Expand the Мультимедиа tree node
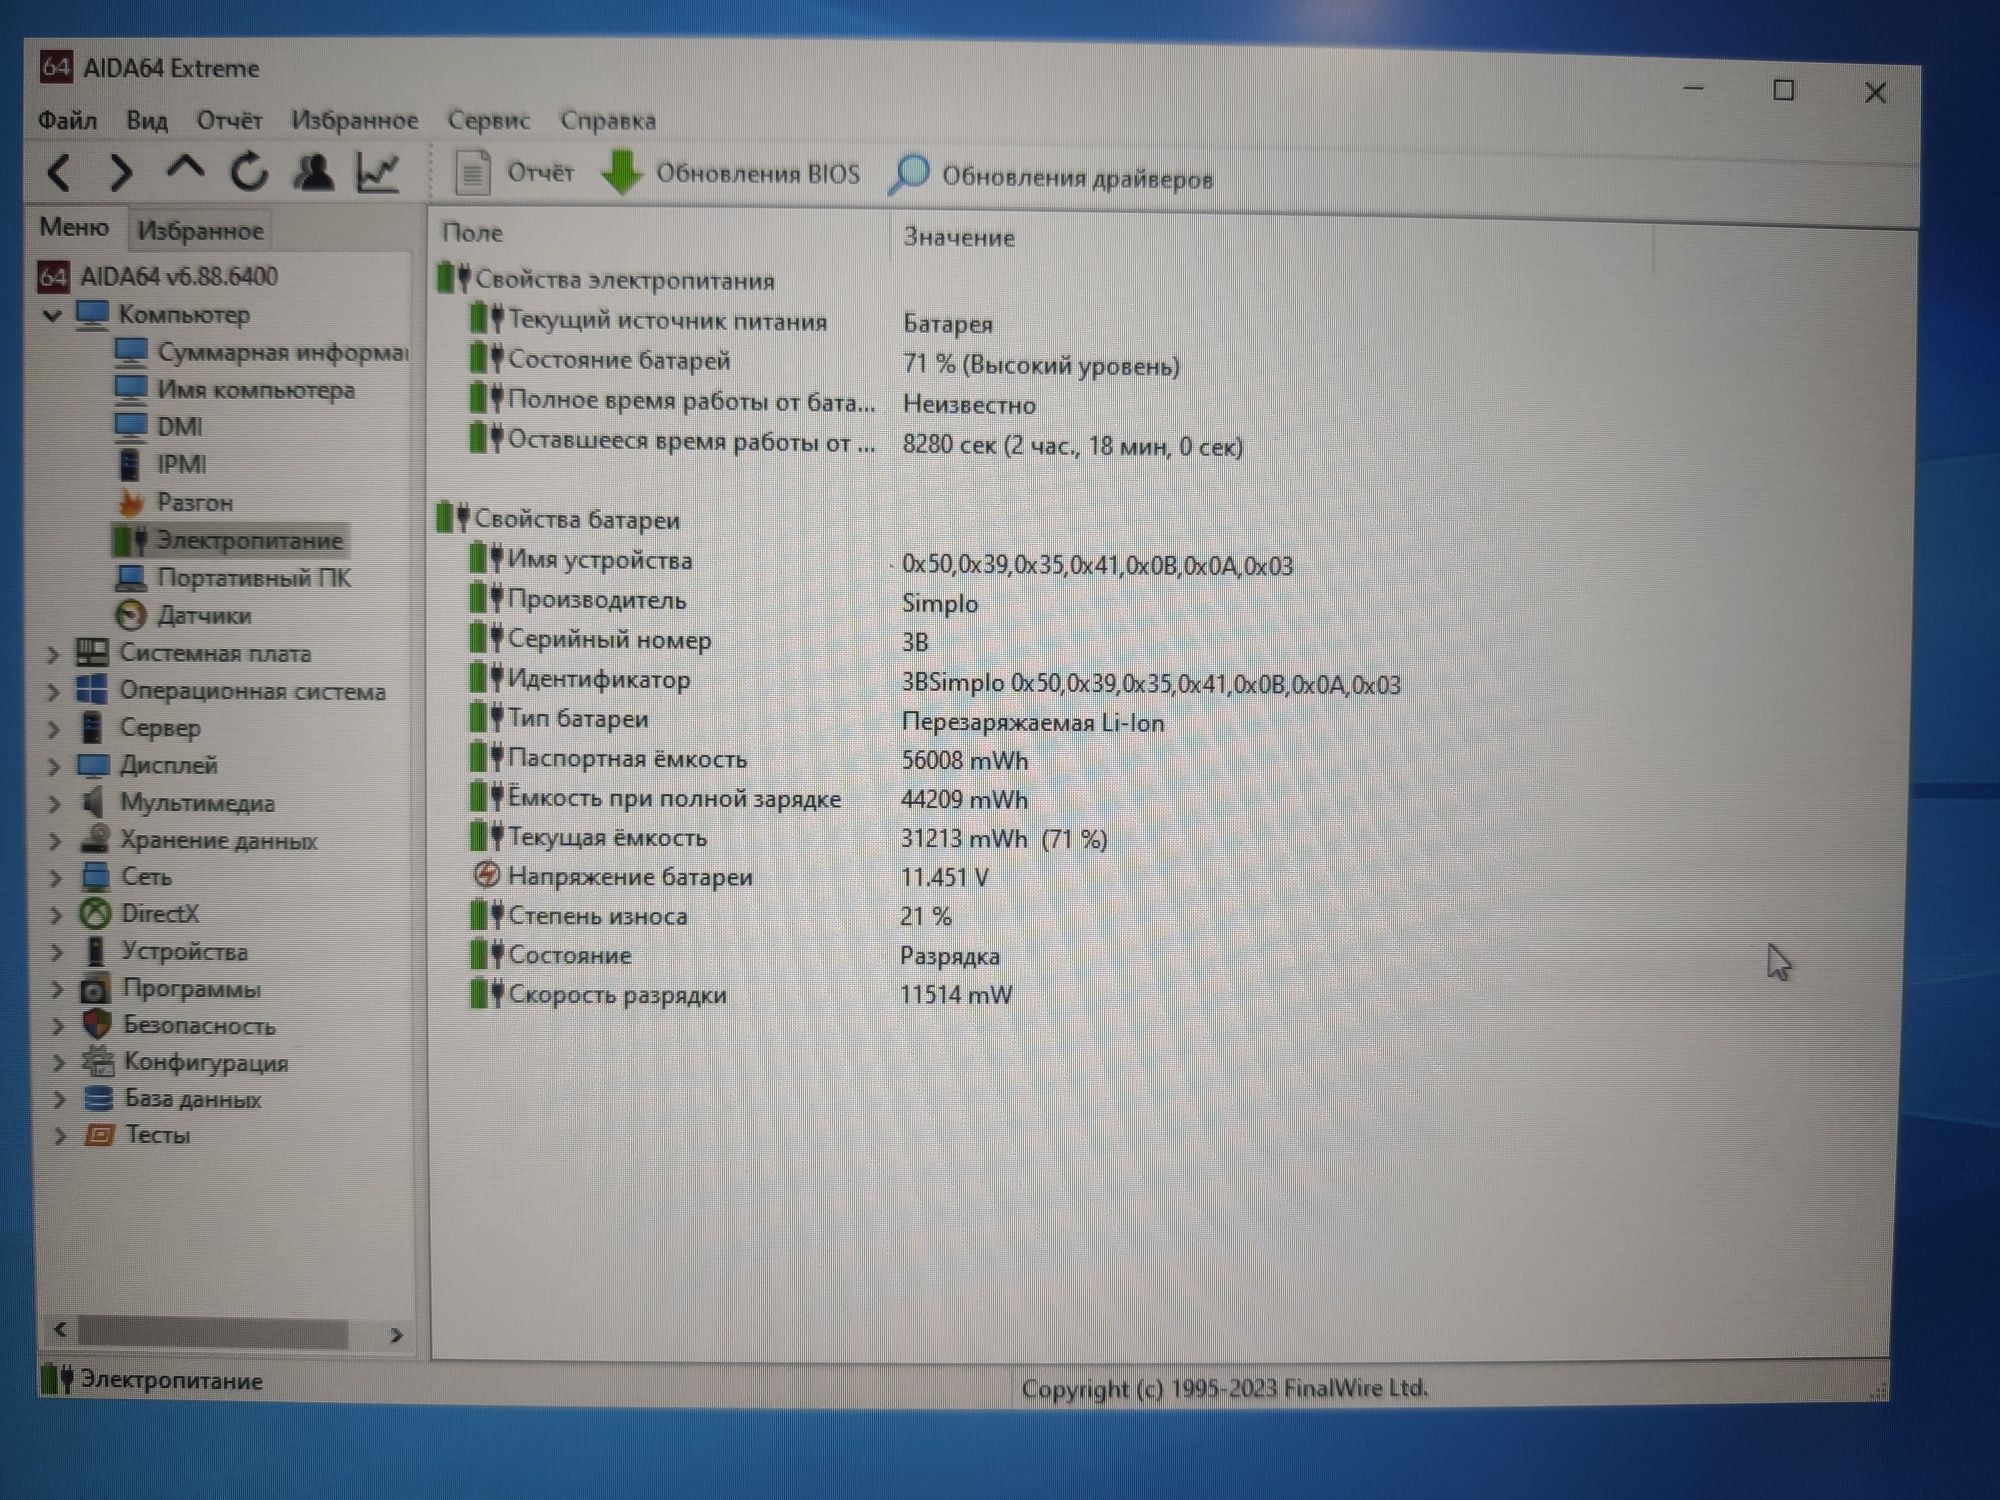 click(x=55, y=804)
